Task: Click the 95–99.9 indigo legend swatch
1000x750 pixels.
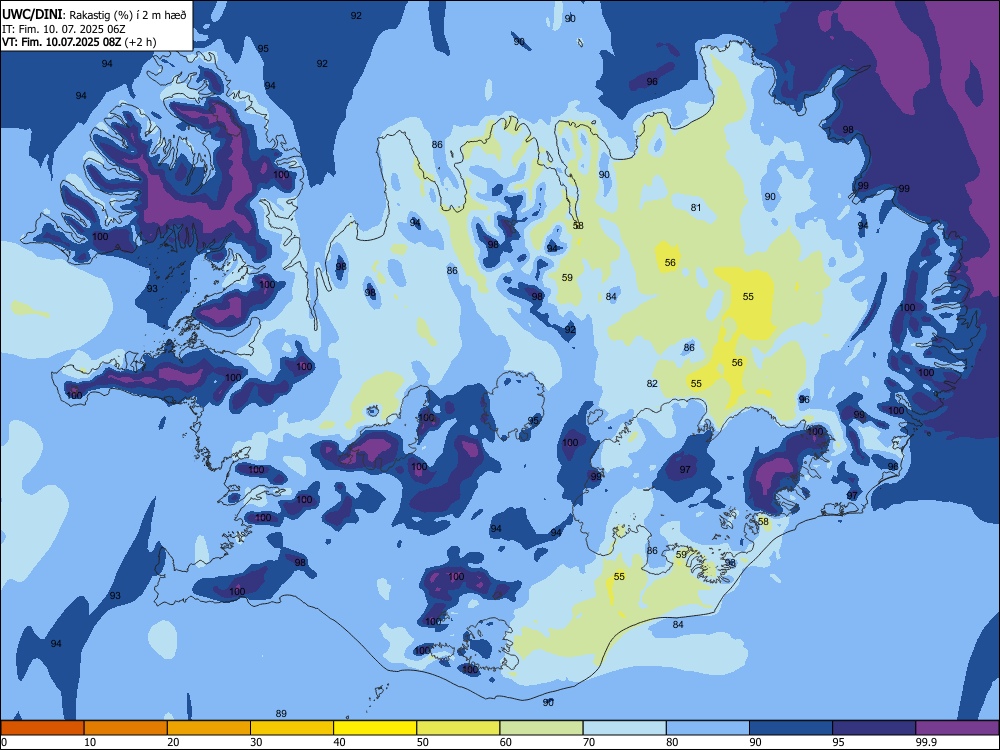Action: tap(874, 728)
